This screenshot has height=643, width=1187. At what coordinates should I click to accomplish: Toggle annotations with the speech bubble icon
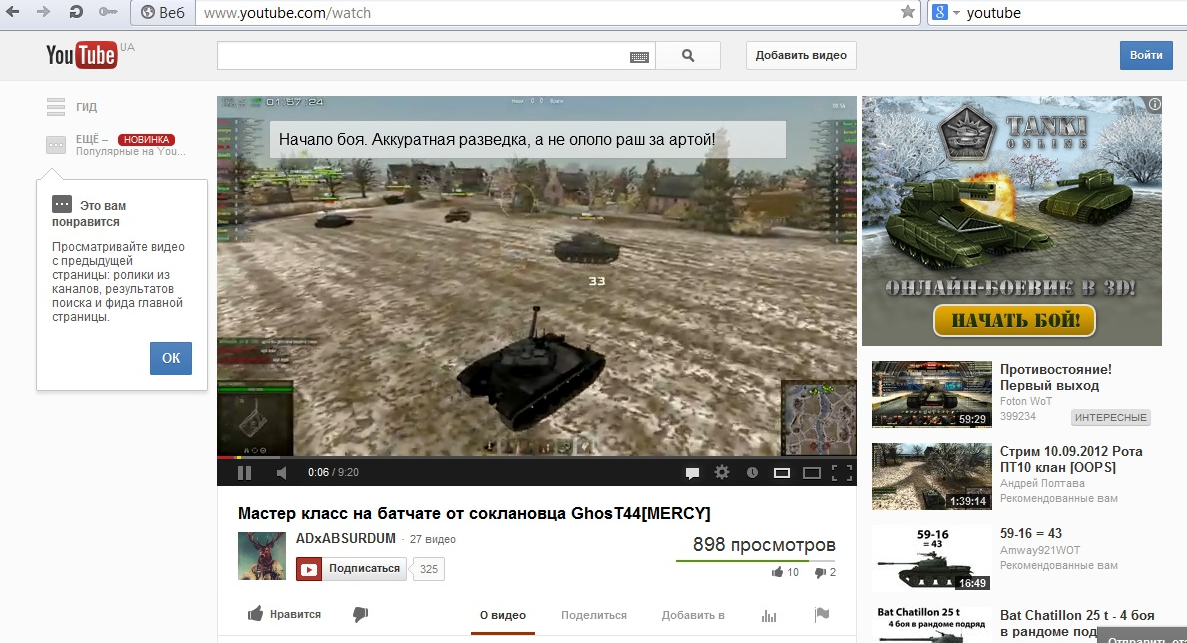point(692,473)
